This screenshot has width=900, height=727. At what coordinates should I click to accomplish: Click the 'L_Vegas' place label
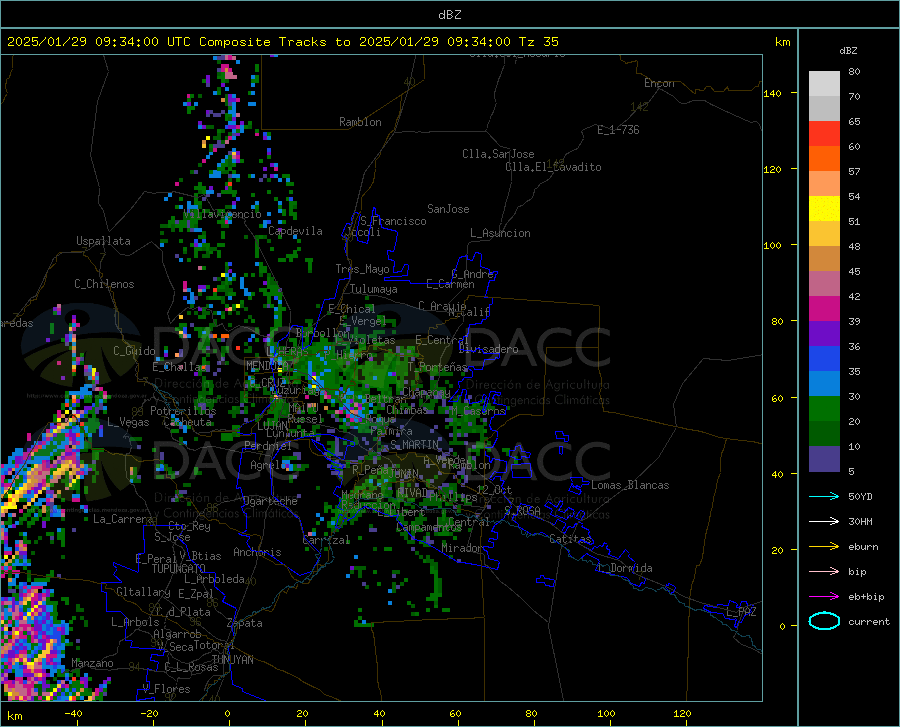pyautogui.click(x=128, y=422)
